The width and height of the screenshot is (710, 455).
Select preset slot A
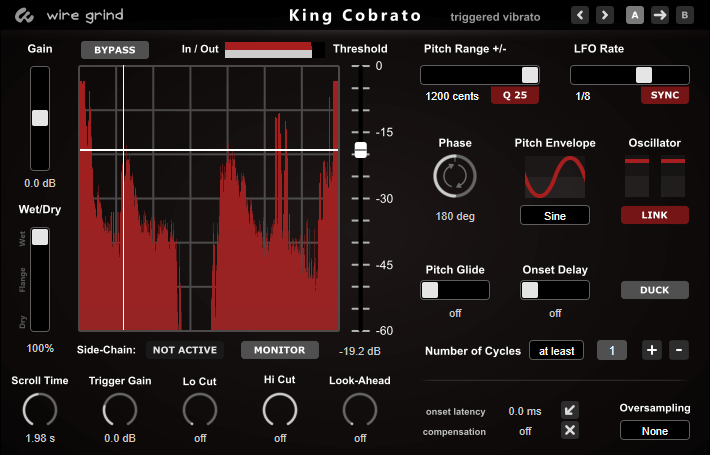[635, 15]
